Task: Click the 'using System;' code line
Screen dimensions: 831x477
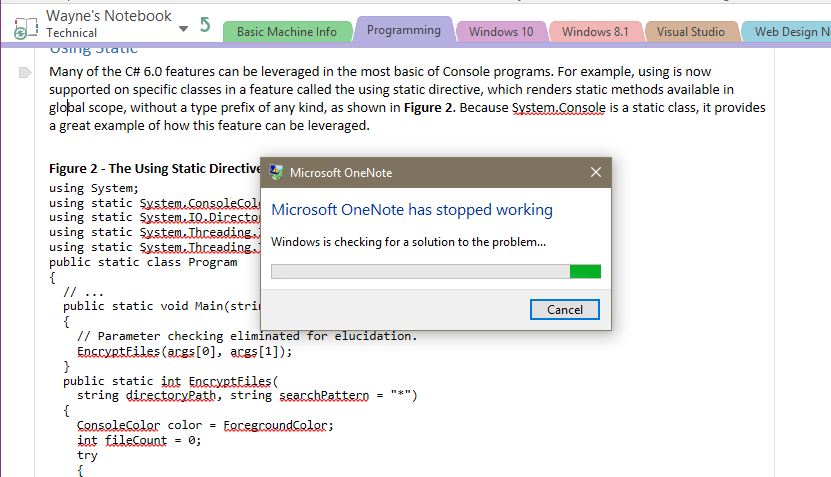Action: (94, 188)
